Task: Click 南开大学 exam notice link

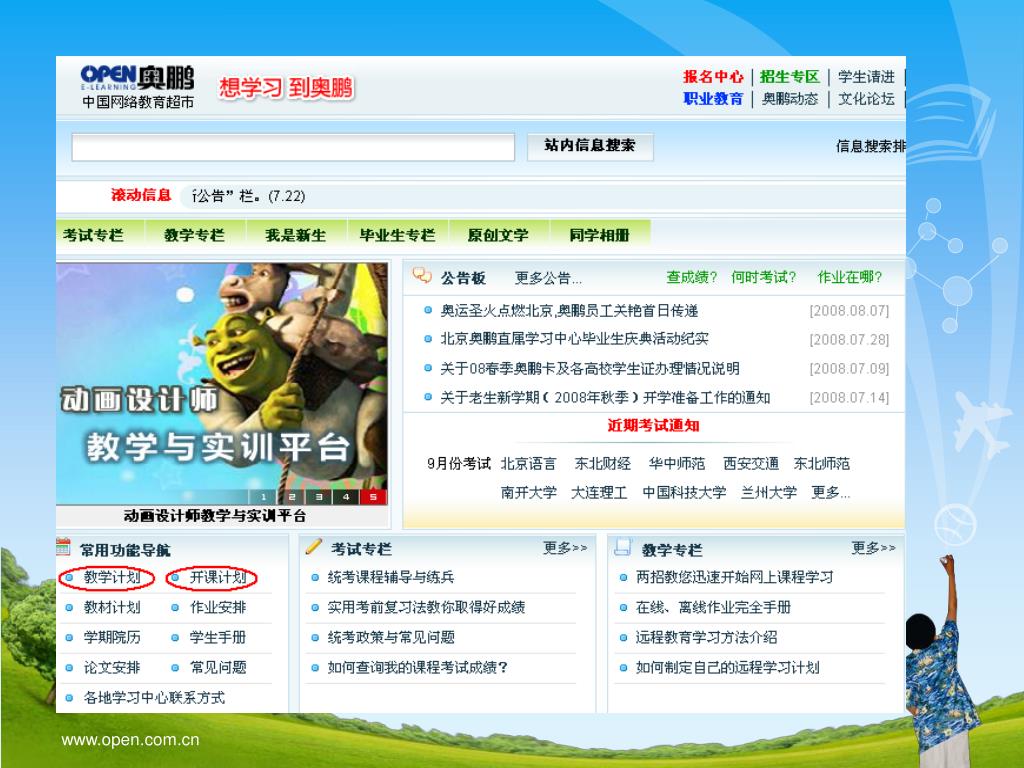Action: 528,492
